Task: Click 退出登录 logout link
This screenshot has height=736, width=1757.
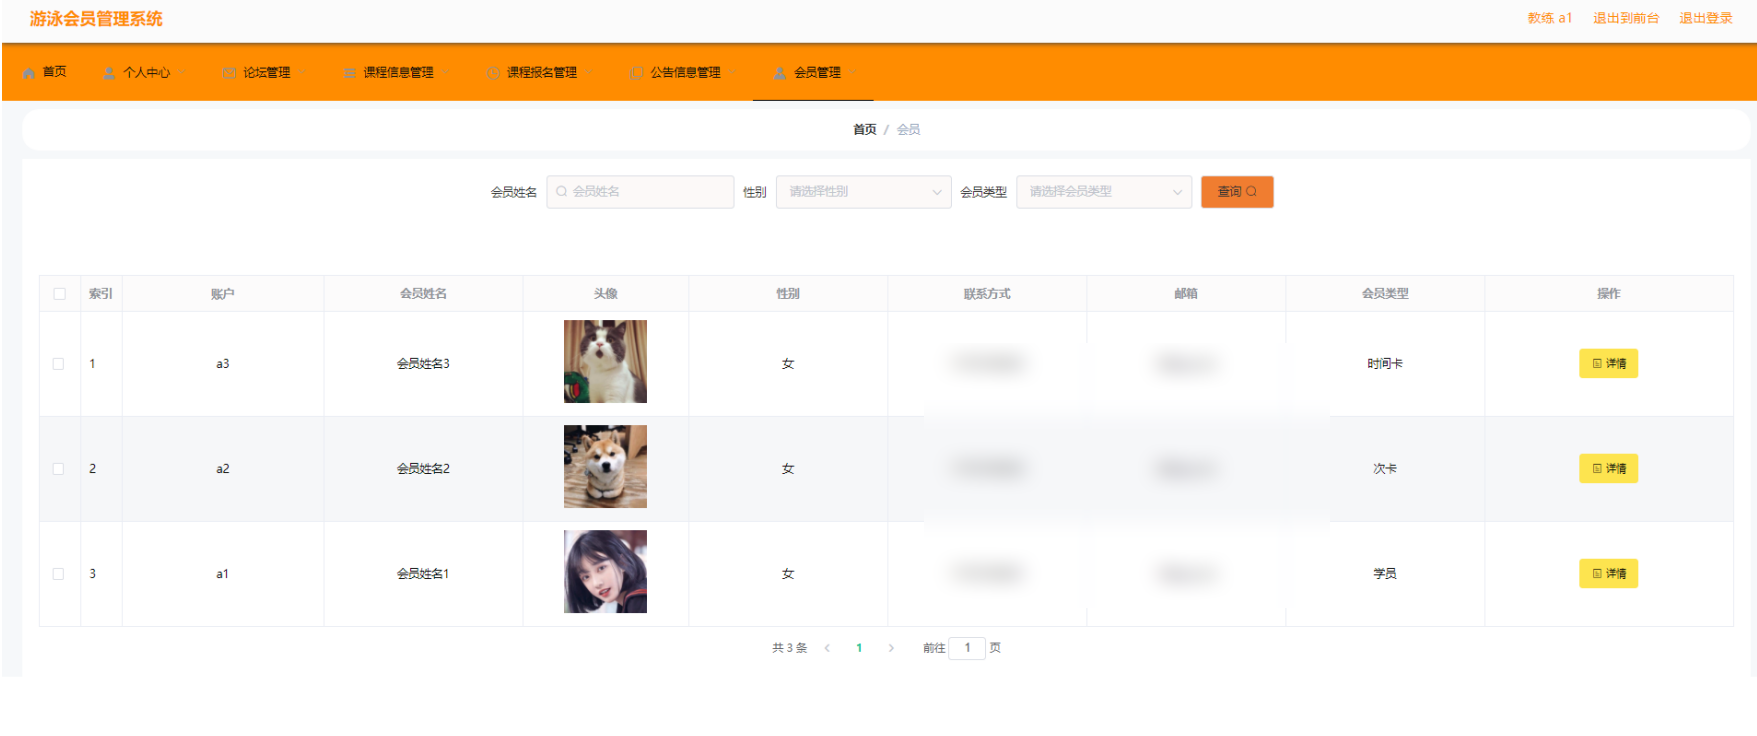Action: pos(1706,18)
